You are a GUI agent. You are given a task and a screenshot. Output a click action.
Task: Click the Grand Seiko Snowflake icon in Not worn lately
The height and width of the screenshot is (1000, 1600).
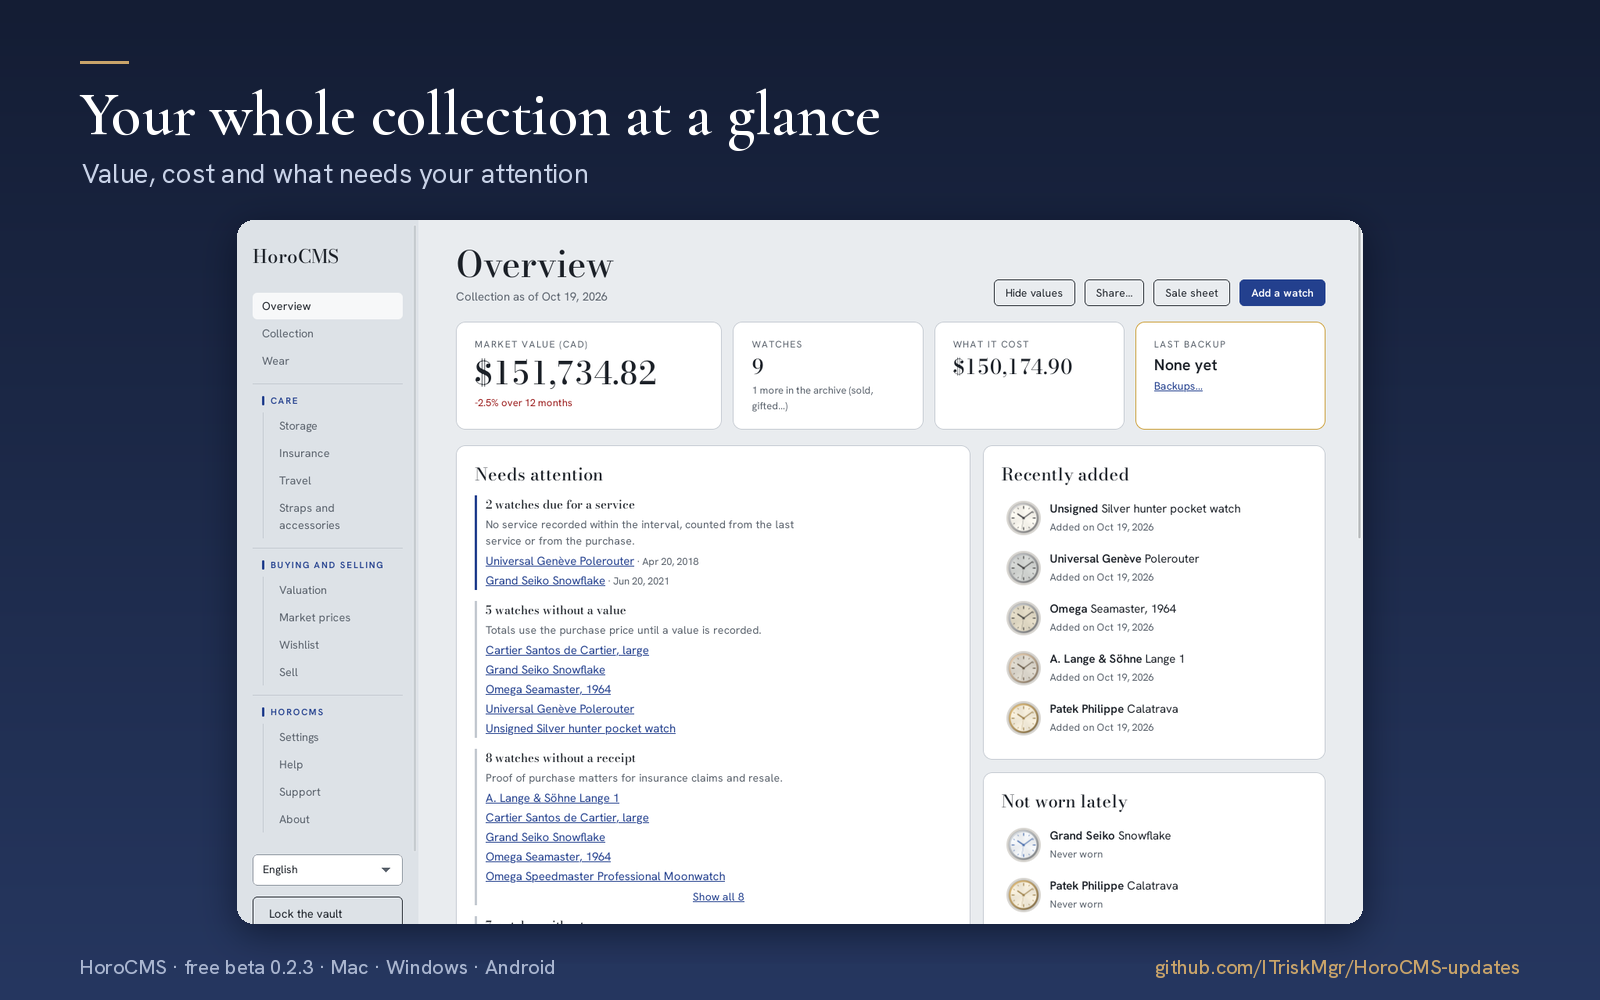point(1023,845)
